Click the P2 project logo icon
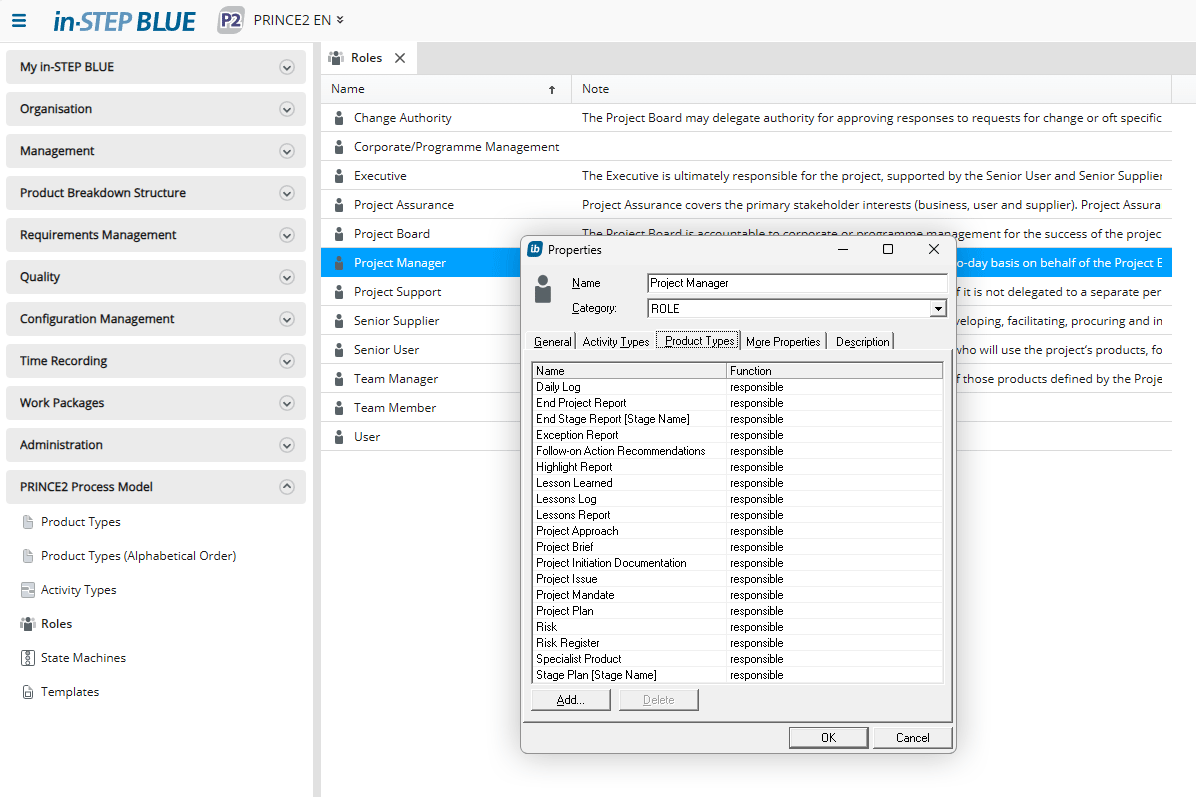 point(231,20)
